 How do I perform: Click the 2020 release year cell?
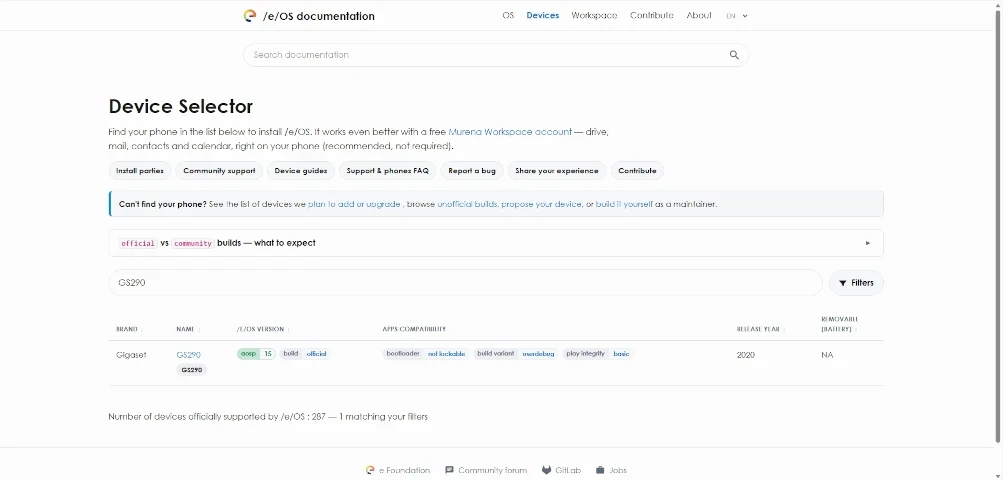[x=746, y=355]
